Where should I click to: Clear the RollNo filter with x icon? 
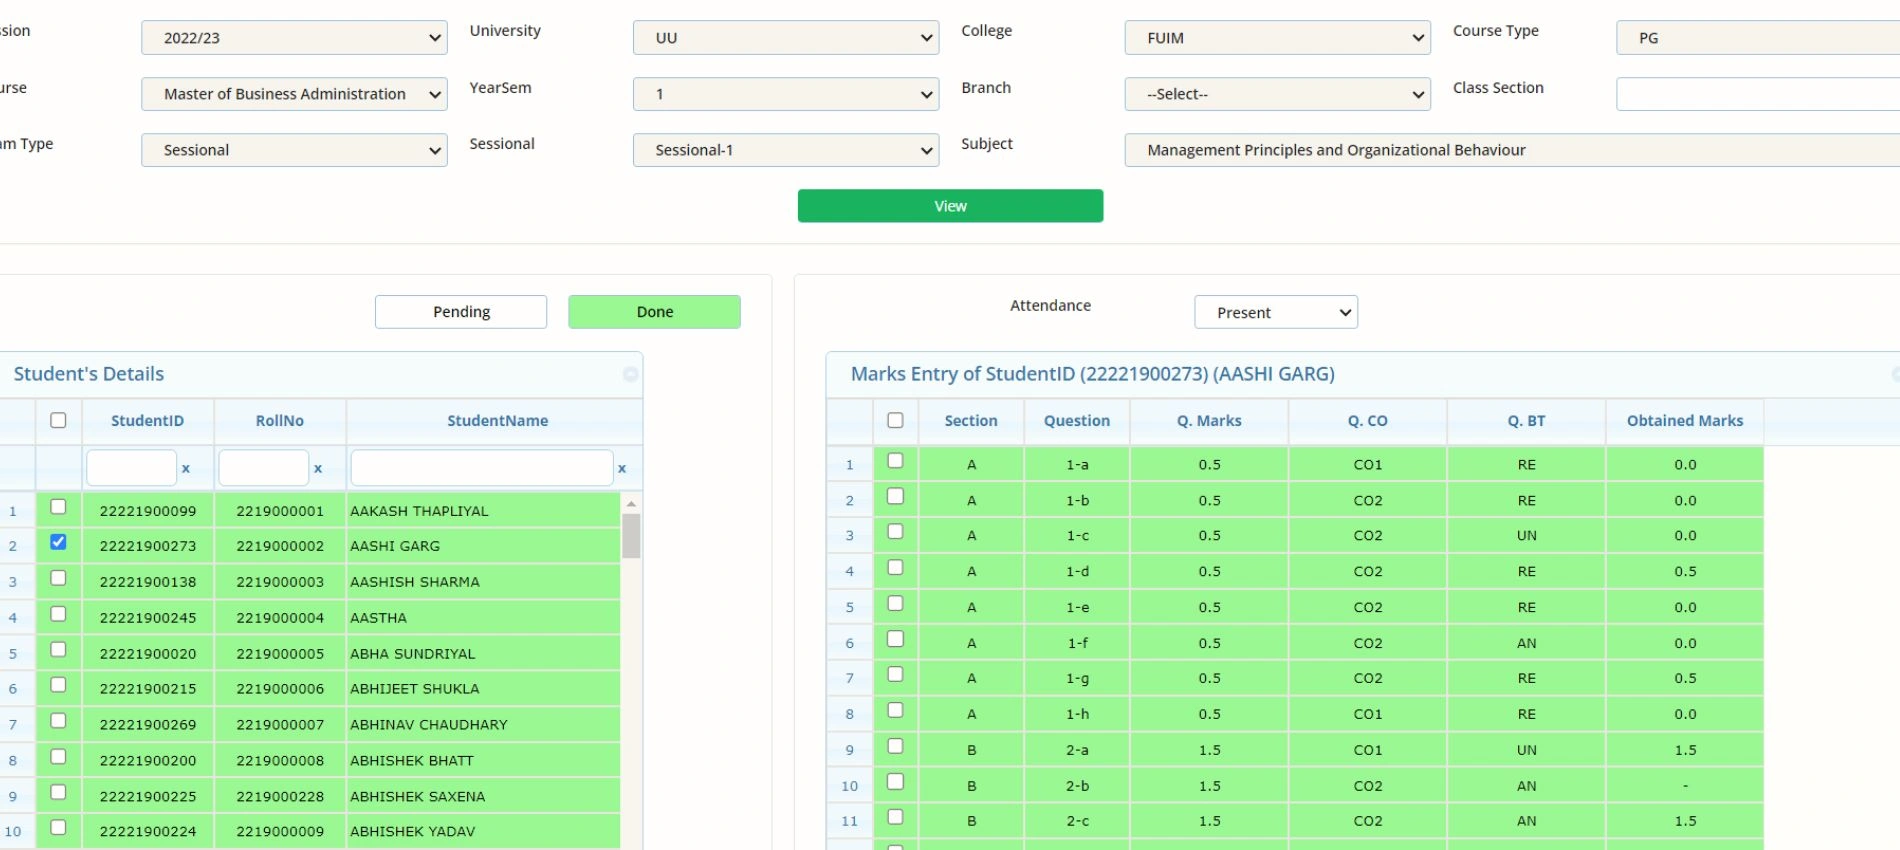(x=318, y=468)
